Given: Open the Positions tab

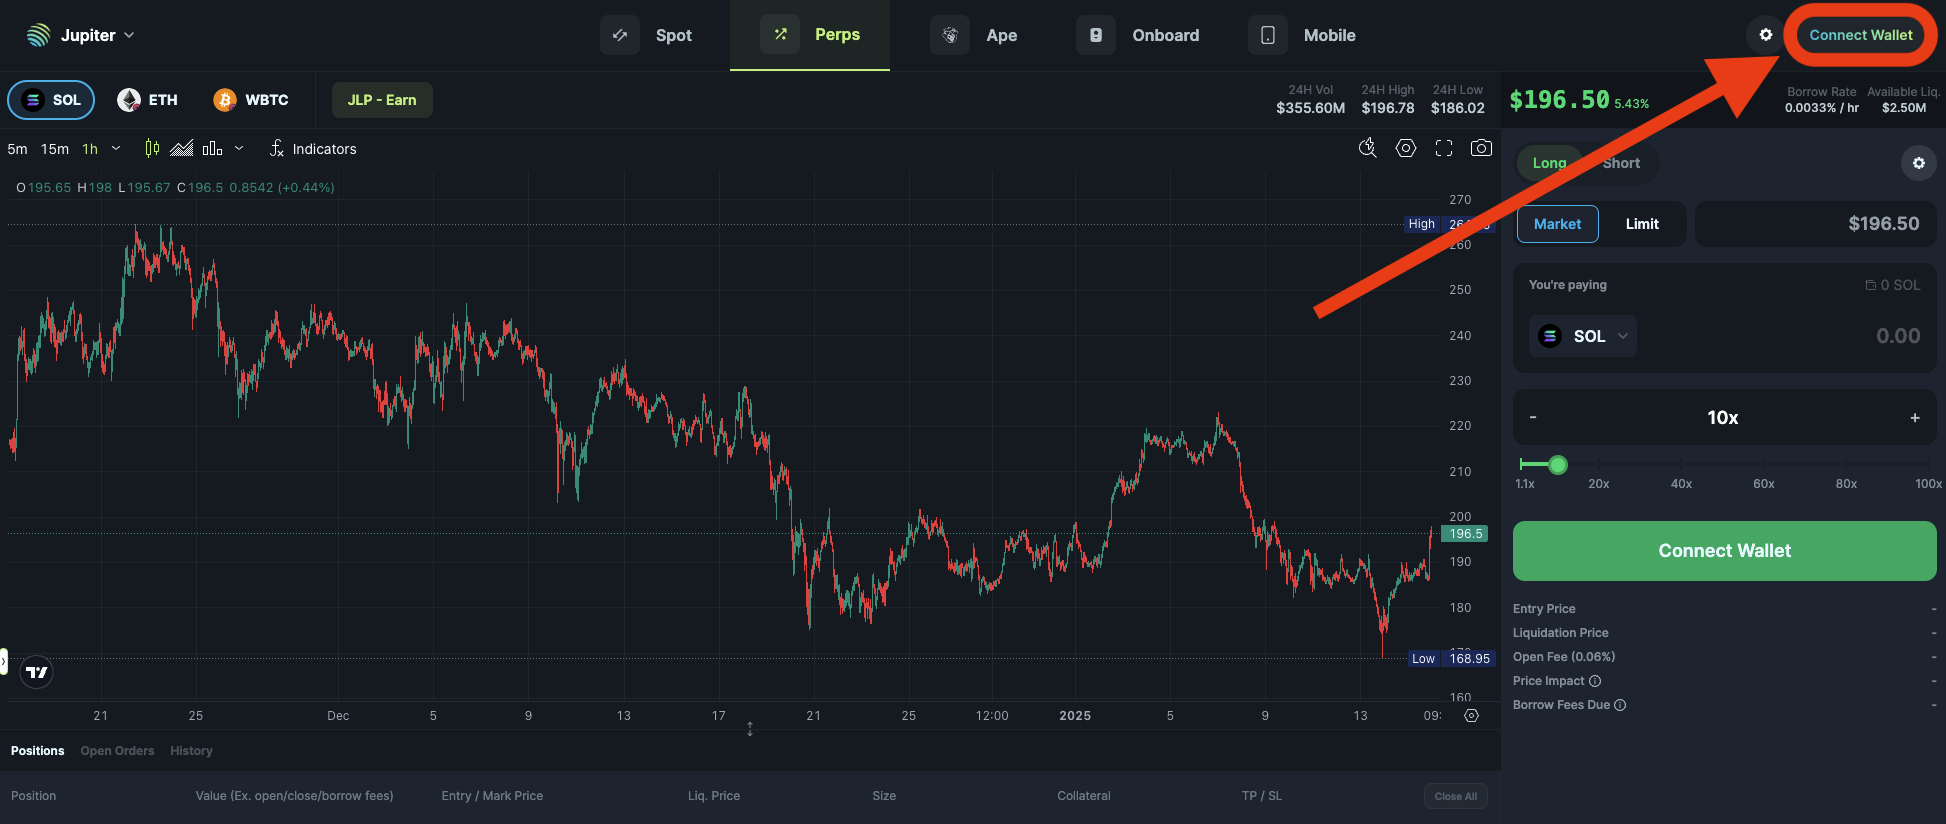Looking at the screenshot, I should click(x=37, y=751).
